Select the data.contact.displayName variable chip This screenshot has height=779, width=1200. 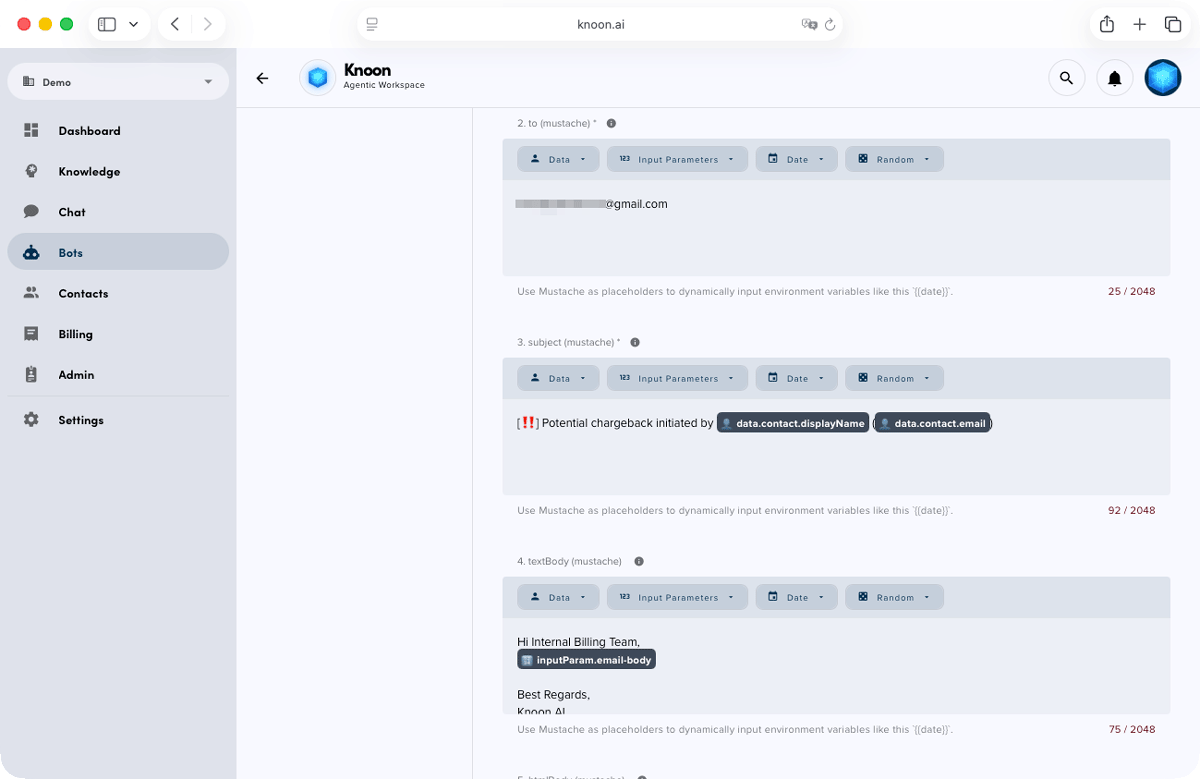coord(793,423)
